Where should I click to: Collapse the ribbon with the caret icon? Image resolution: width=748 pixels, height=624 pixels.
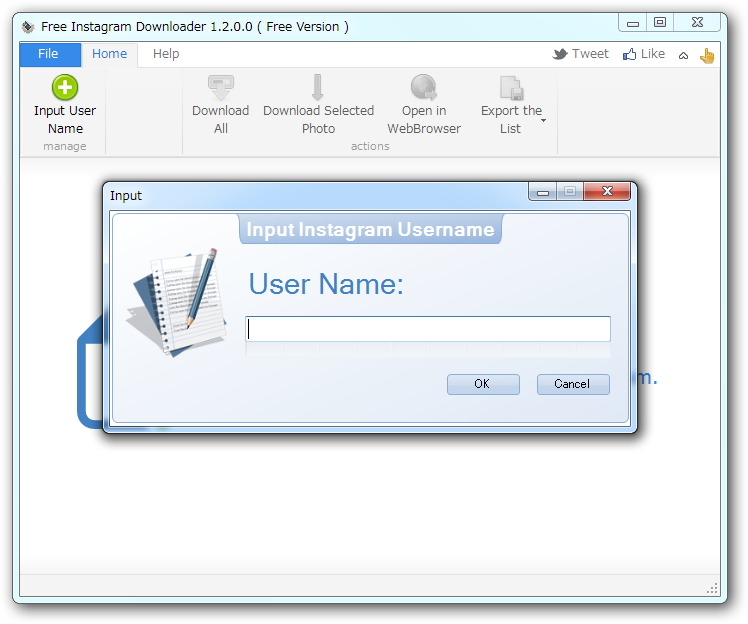coord(684,56)
